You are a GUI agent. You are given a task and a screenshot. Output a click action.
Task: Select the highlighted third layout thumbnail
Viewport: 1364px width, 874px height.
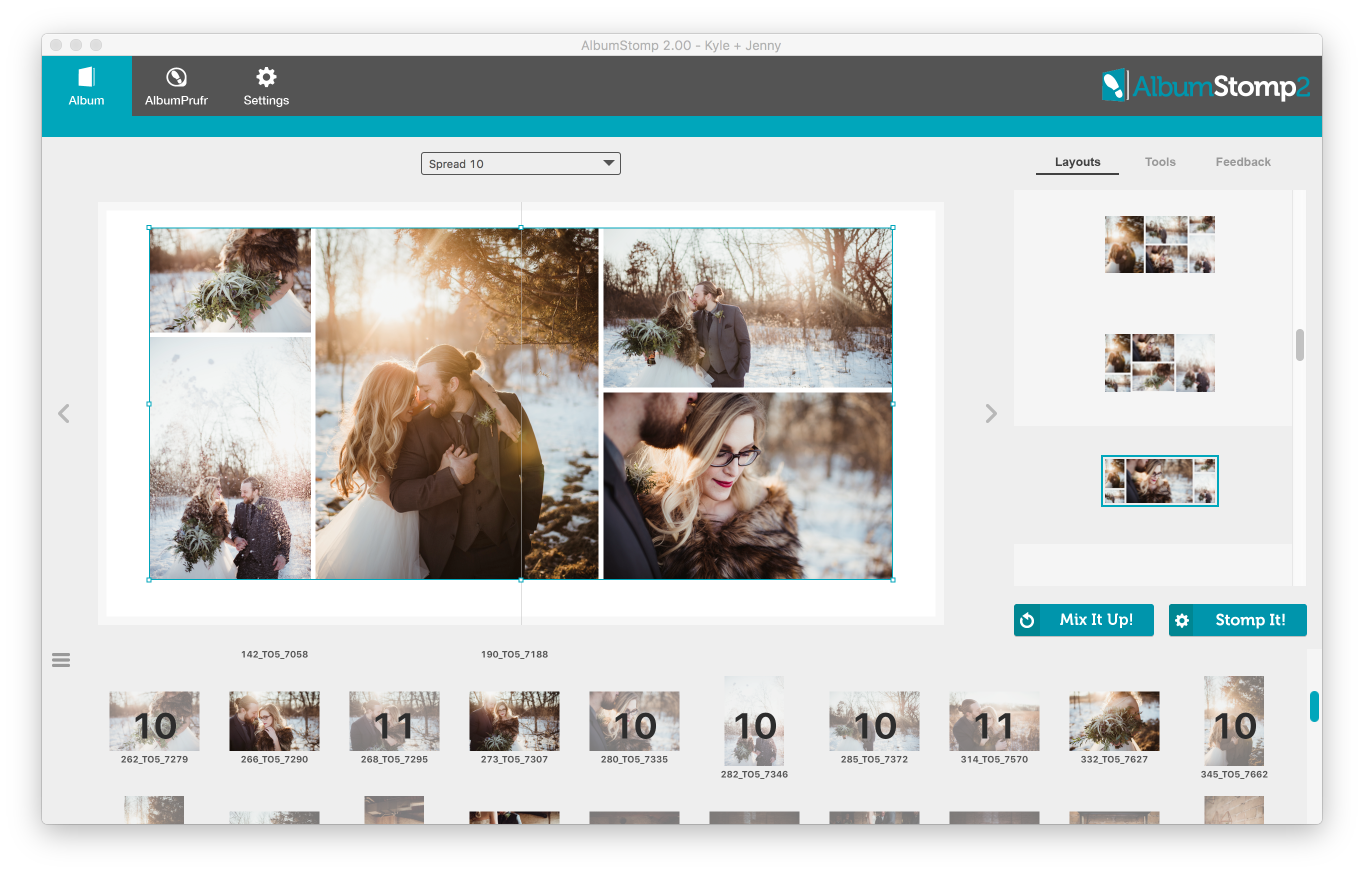coord(1160,481)
